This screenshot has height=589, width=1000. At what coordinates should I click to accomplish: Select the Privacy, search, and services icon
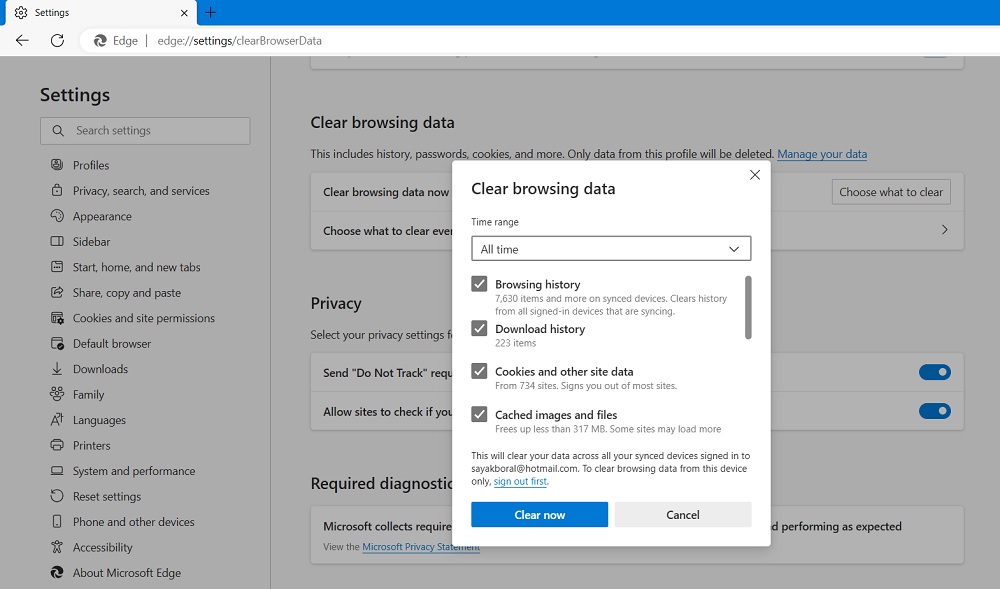click(x=58, y=190)
